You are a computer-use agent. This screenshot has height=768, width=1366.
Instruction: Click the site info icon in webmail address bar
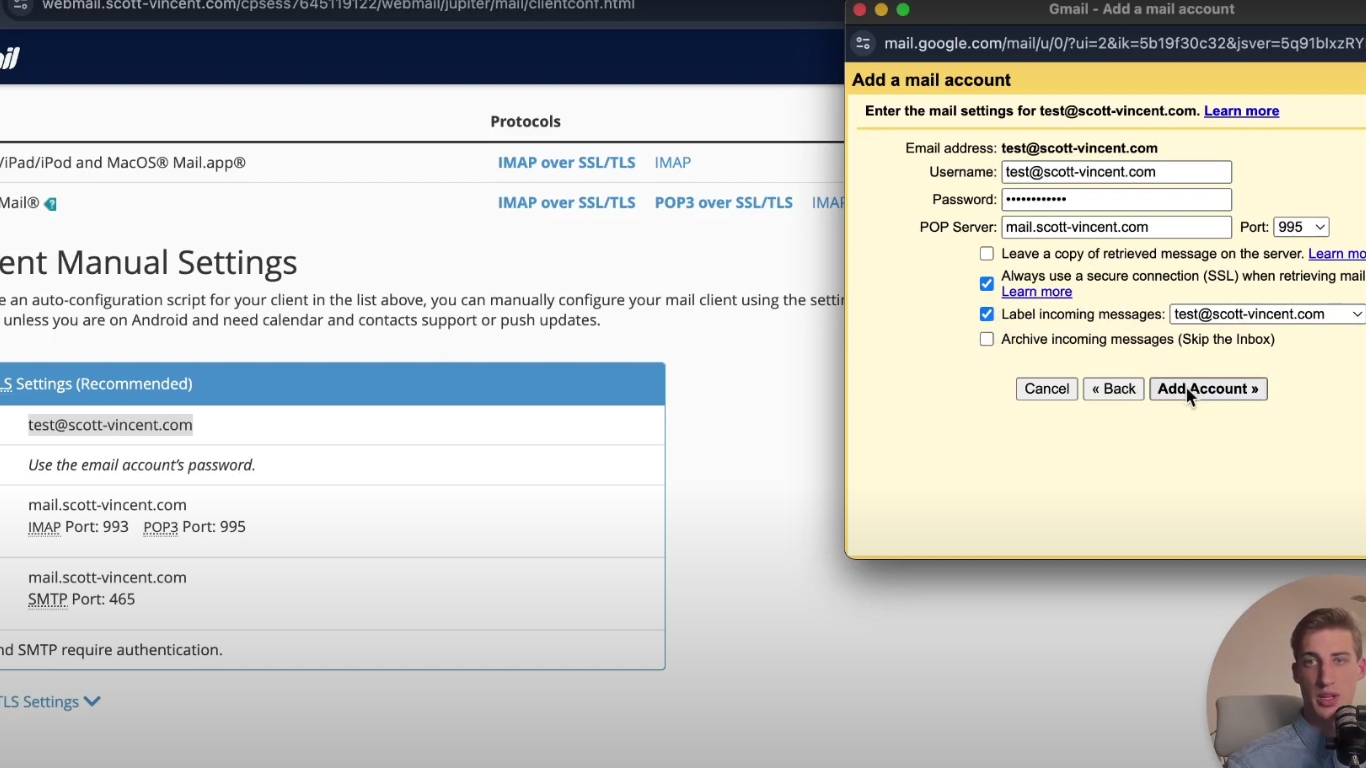click(x=20, y=5)
